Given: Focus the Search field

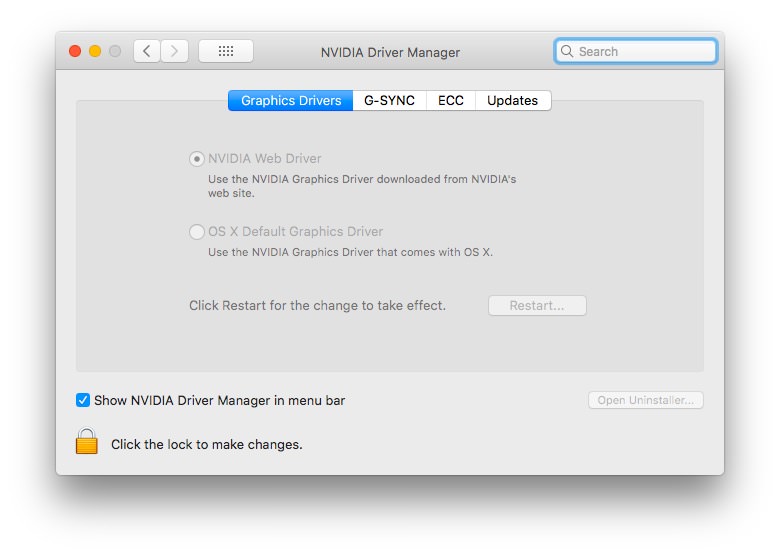Looking at the screenshot, I should click(636, 51).
